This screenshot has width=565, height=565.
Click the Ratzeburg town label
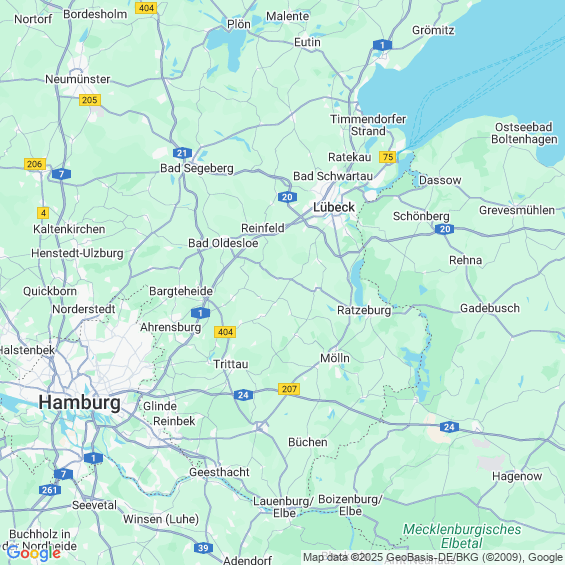(364, 310)
